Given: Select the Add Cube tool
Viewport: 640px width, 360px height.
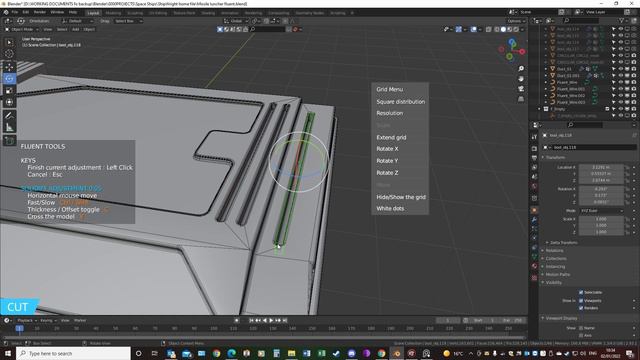Looking at the screenshot, I should click(9, 141).
